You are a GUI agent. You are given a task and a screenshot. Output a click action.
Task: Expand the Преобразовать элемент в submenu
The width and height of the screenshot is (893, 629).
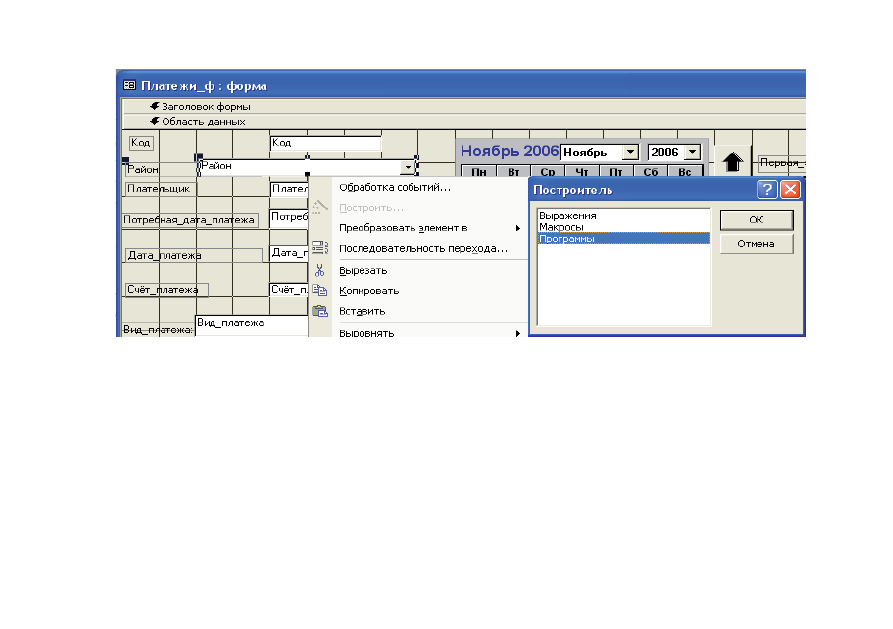pyautogui.click(x=517, y=228)
